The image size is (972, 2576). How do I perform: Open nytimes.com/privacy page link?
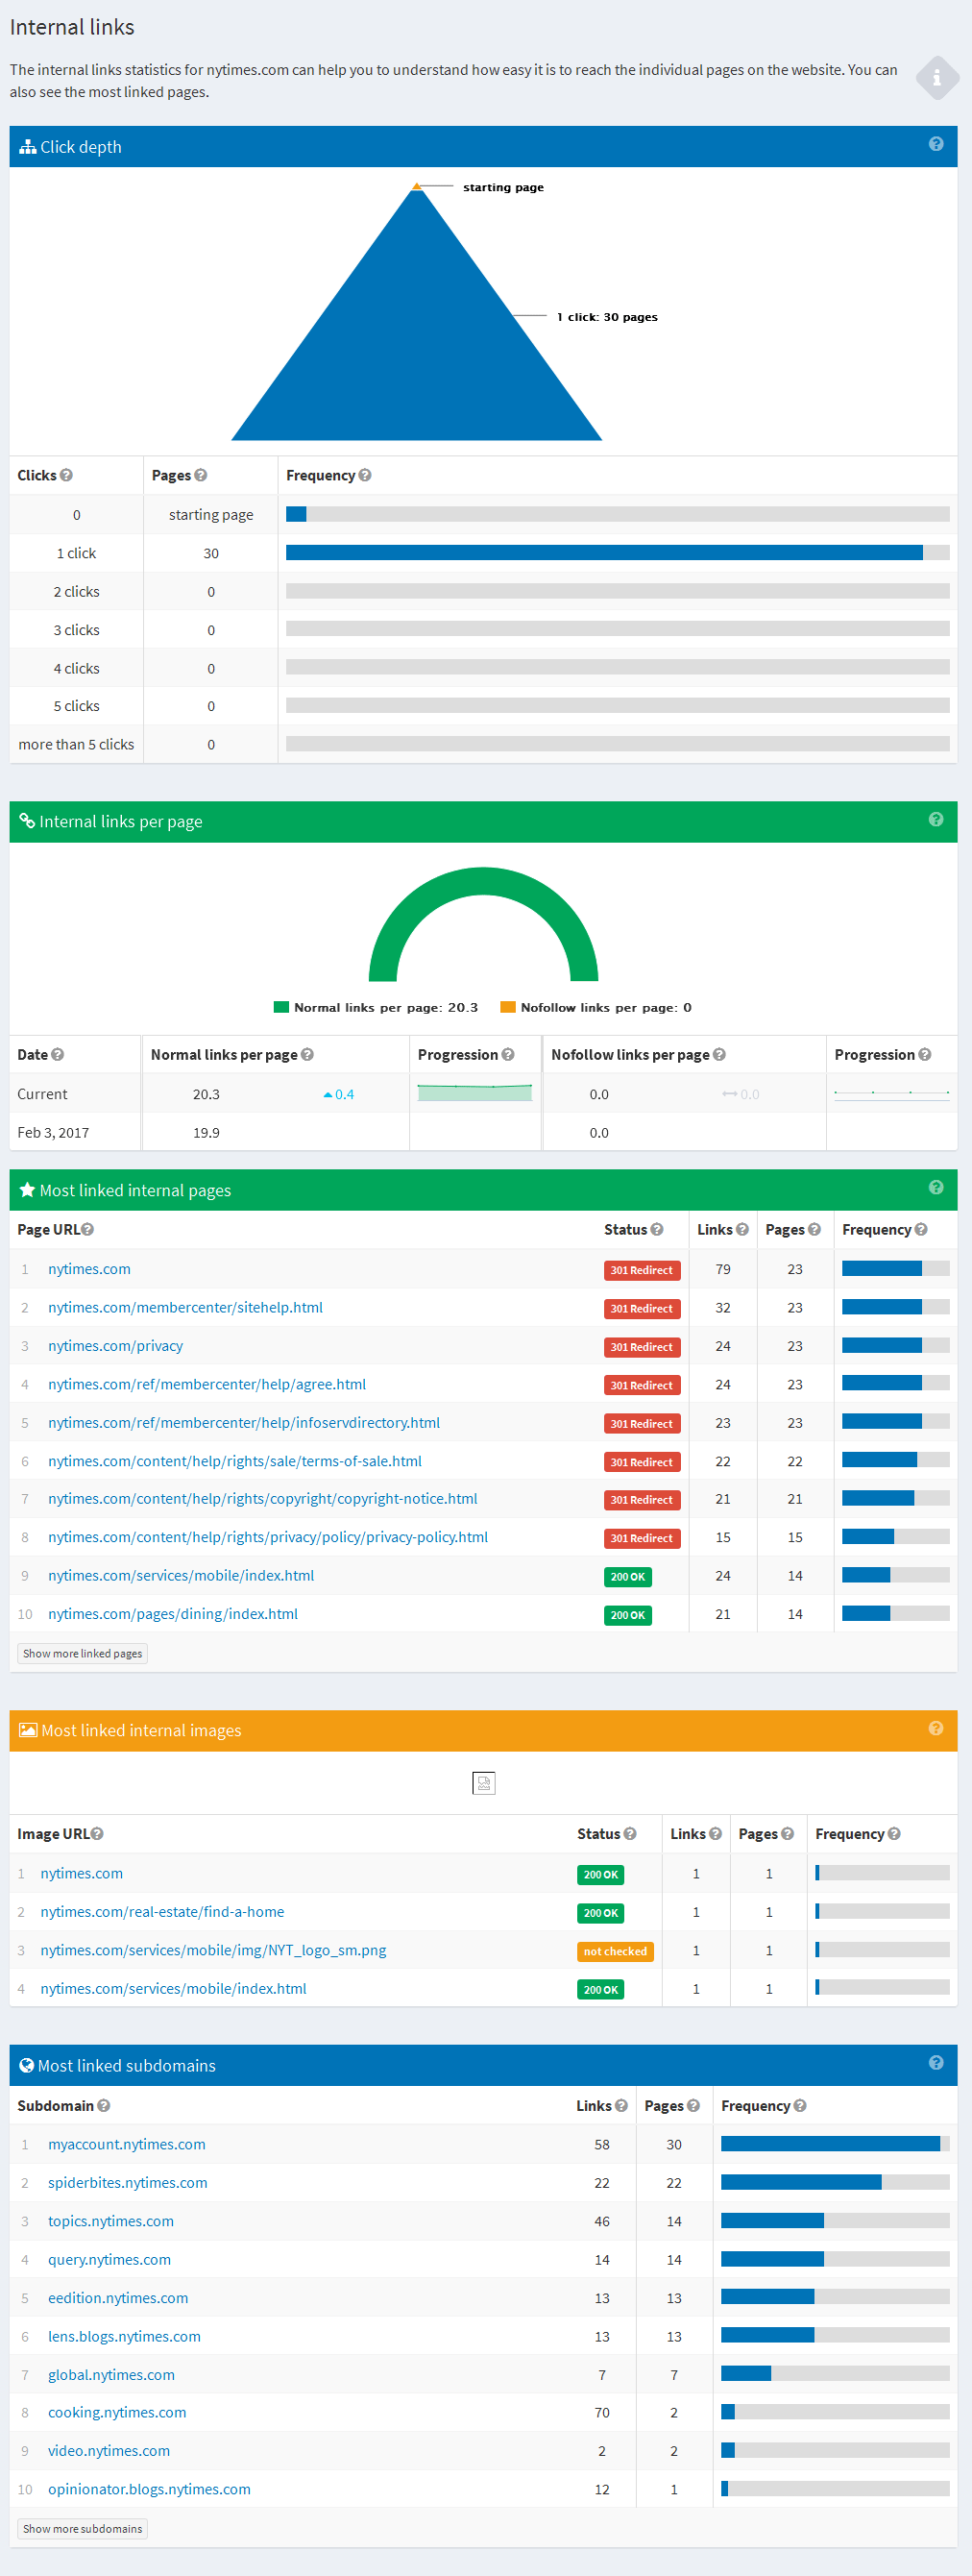[x=115, y=1345]
